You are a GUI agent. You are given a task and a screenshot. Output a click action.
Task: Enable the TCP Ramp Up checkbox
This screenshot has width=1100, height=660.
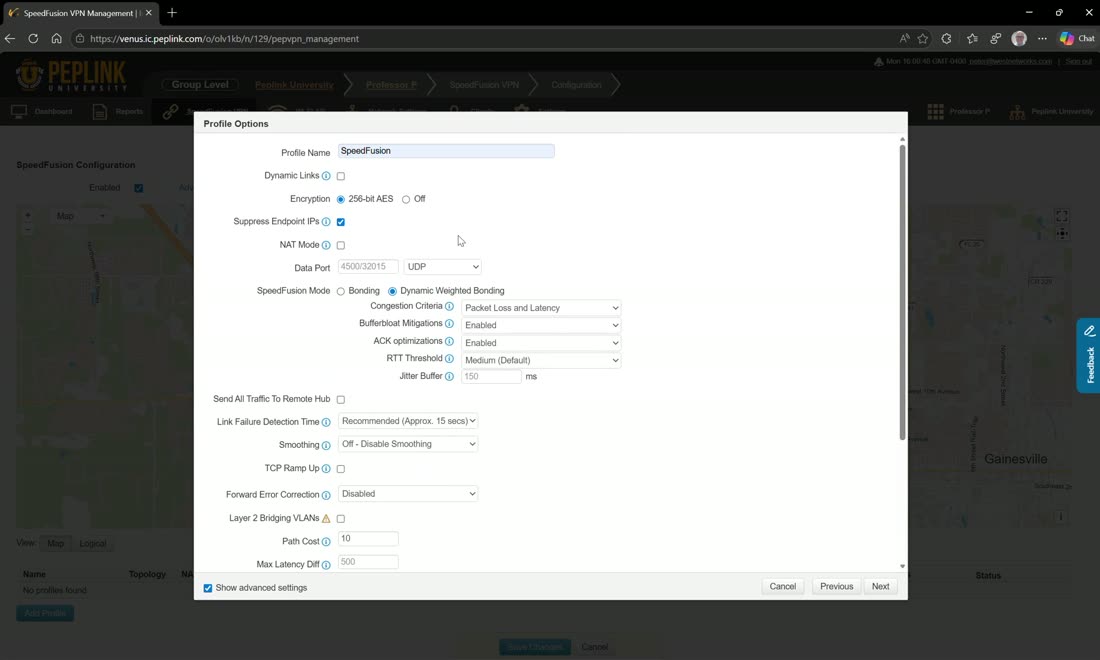point(341,469)
